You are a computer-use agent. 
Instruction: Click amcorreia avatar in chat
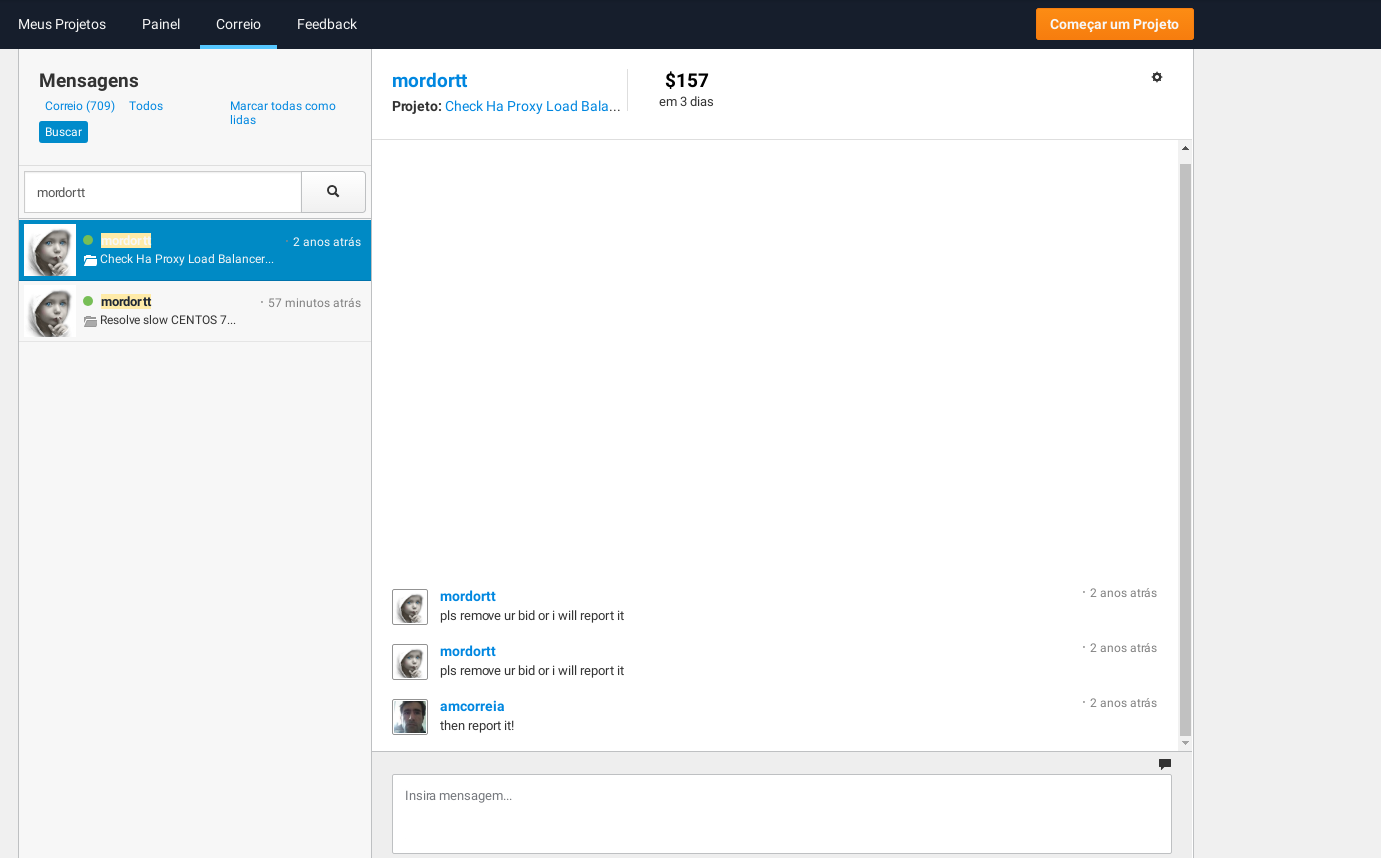point(410,717)
